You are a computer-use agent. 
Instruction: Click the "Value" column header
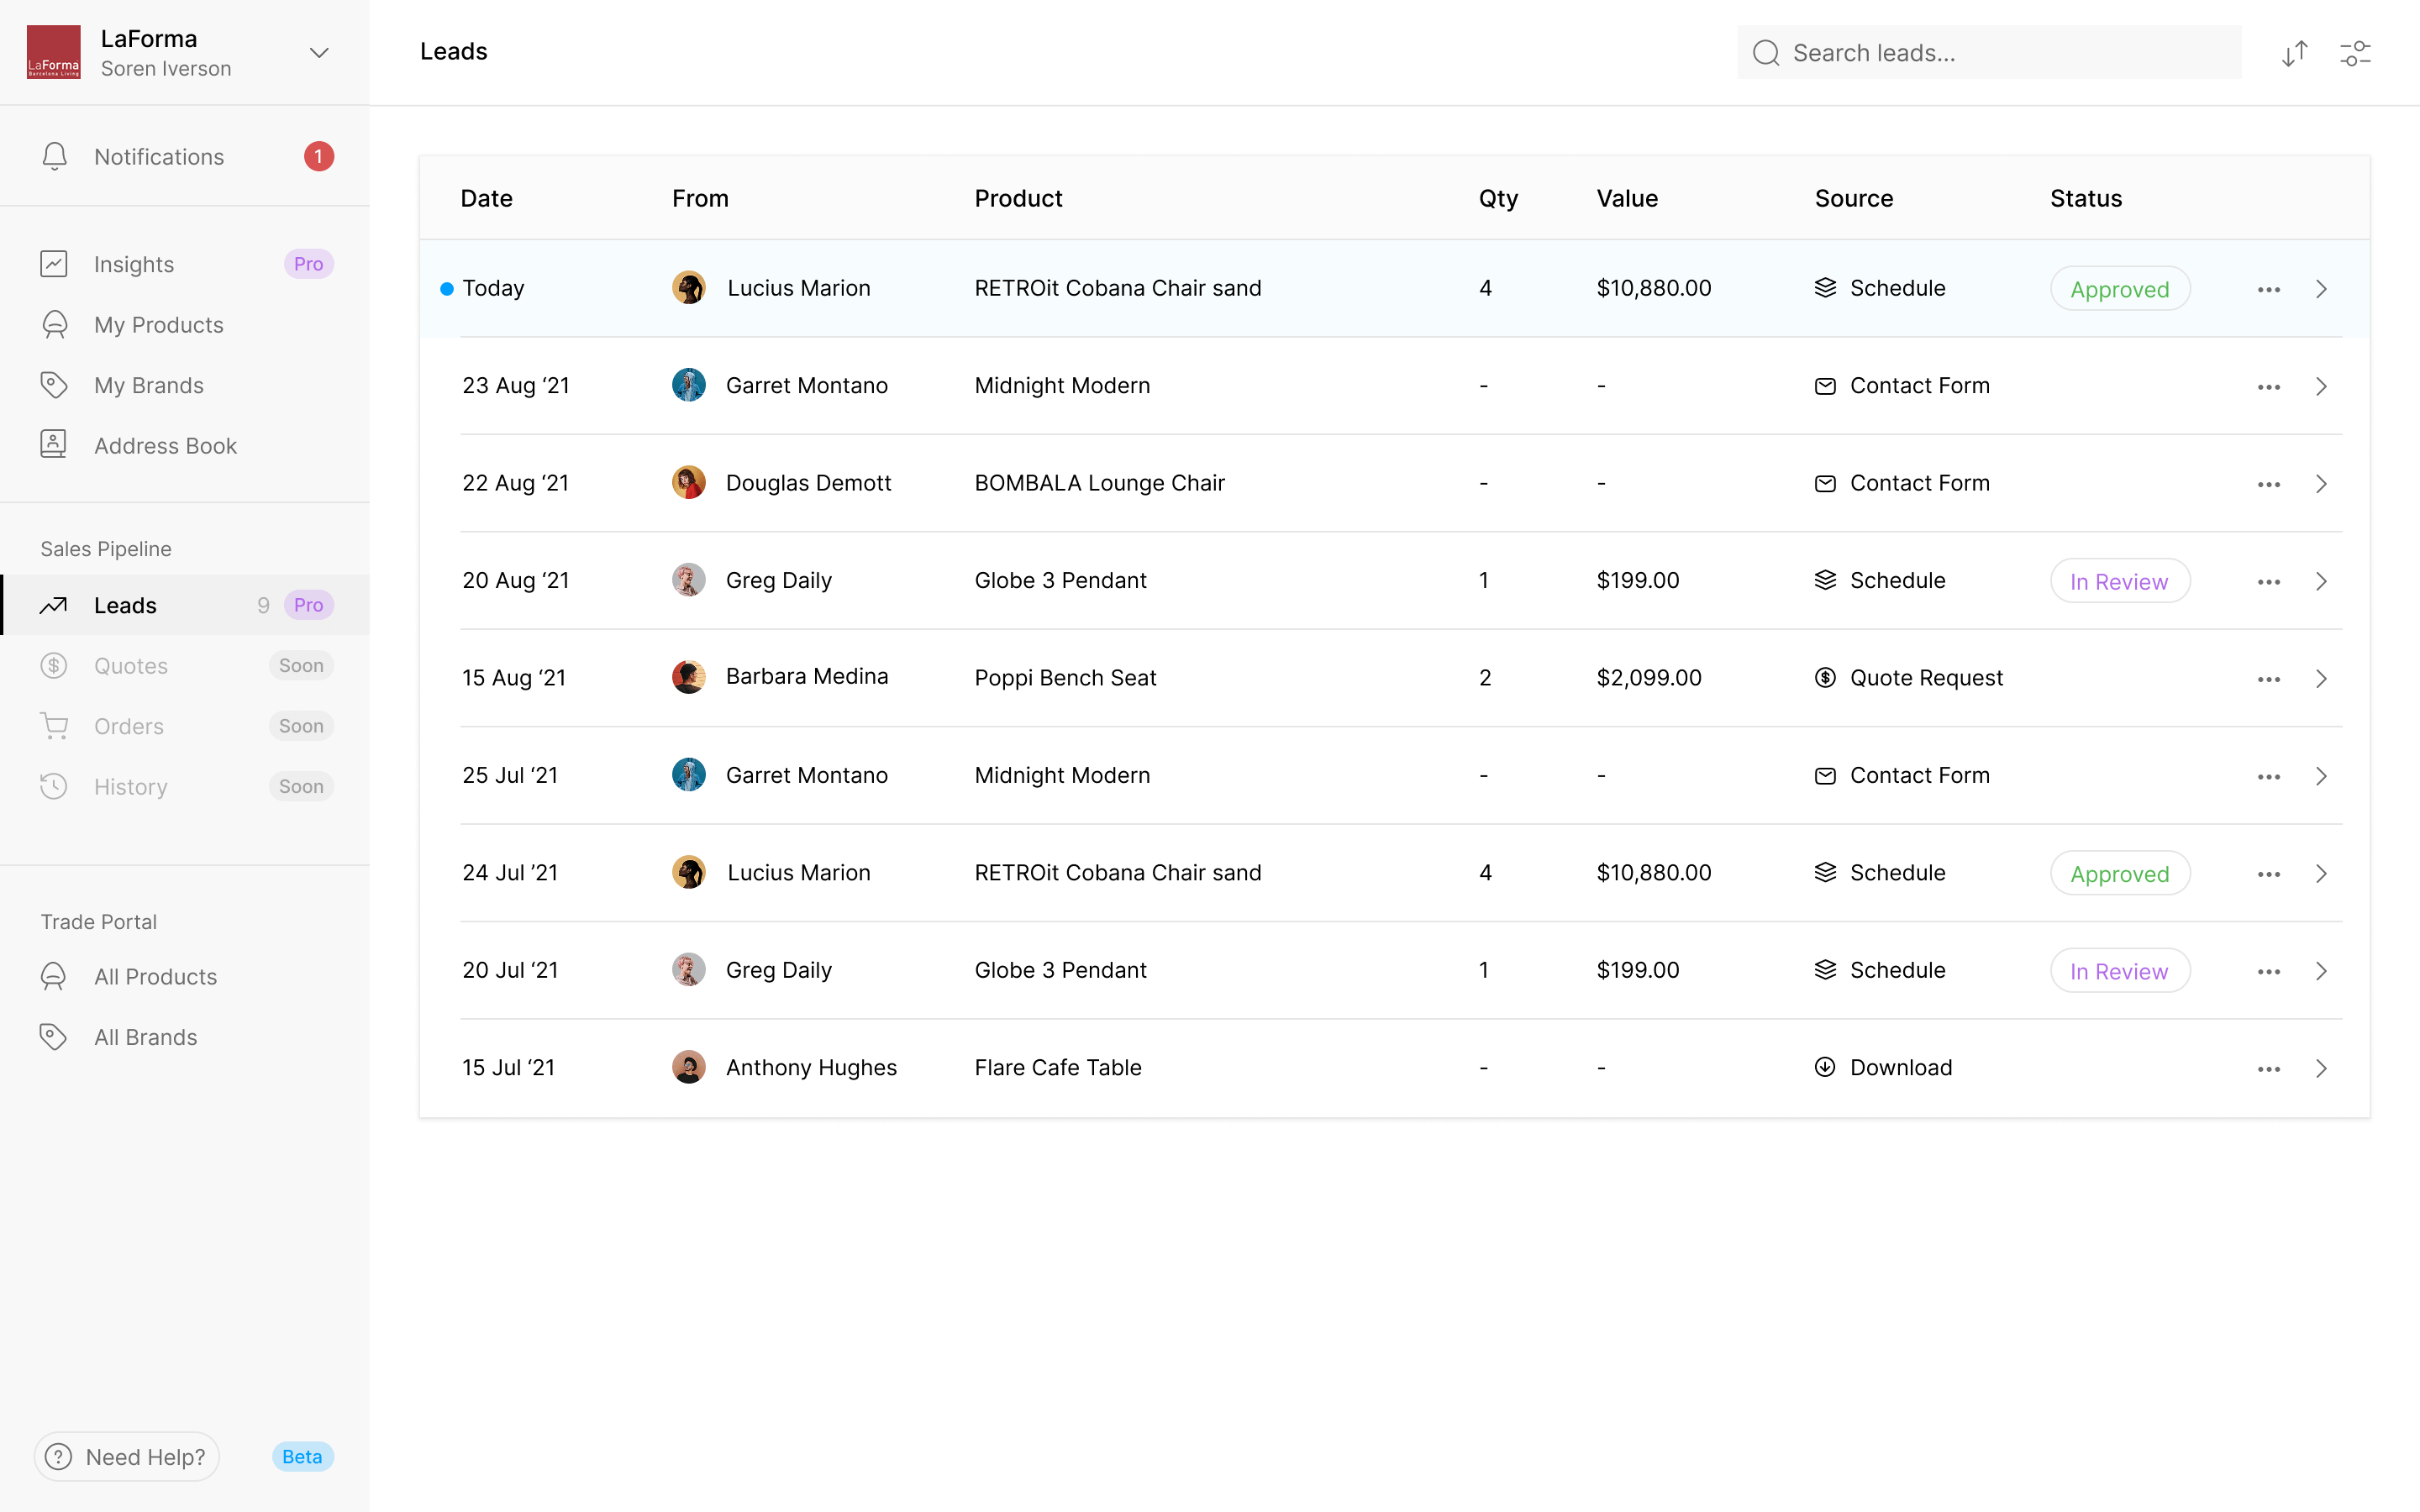click(1627, 198)
